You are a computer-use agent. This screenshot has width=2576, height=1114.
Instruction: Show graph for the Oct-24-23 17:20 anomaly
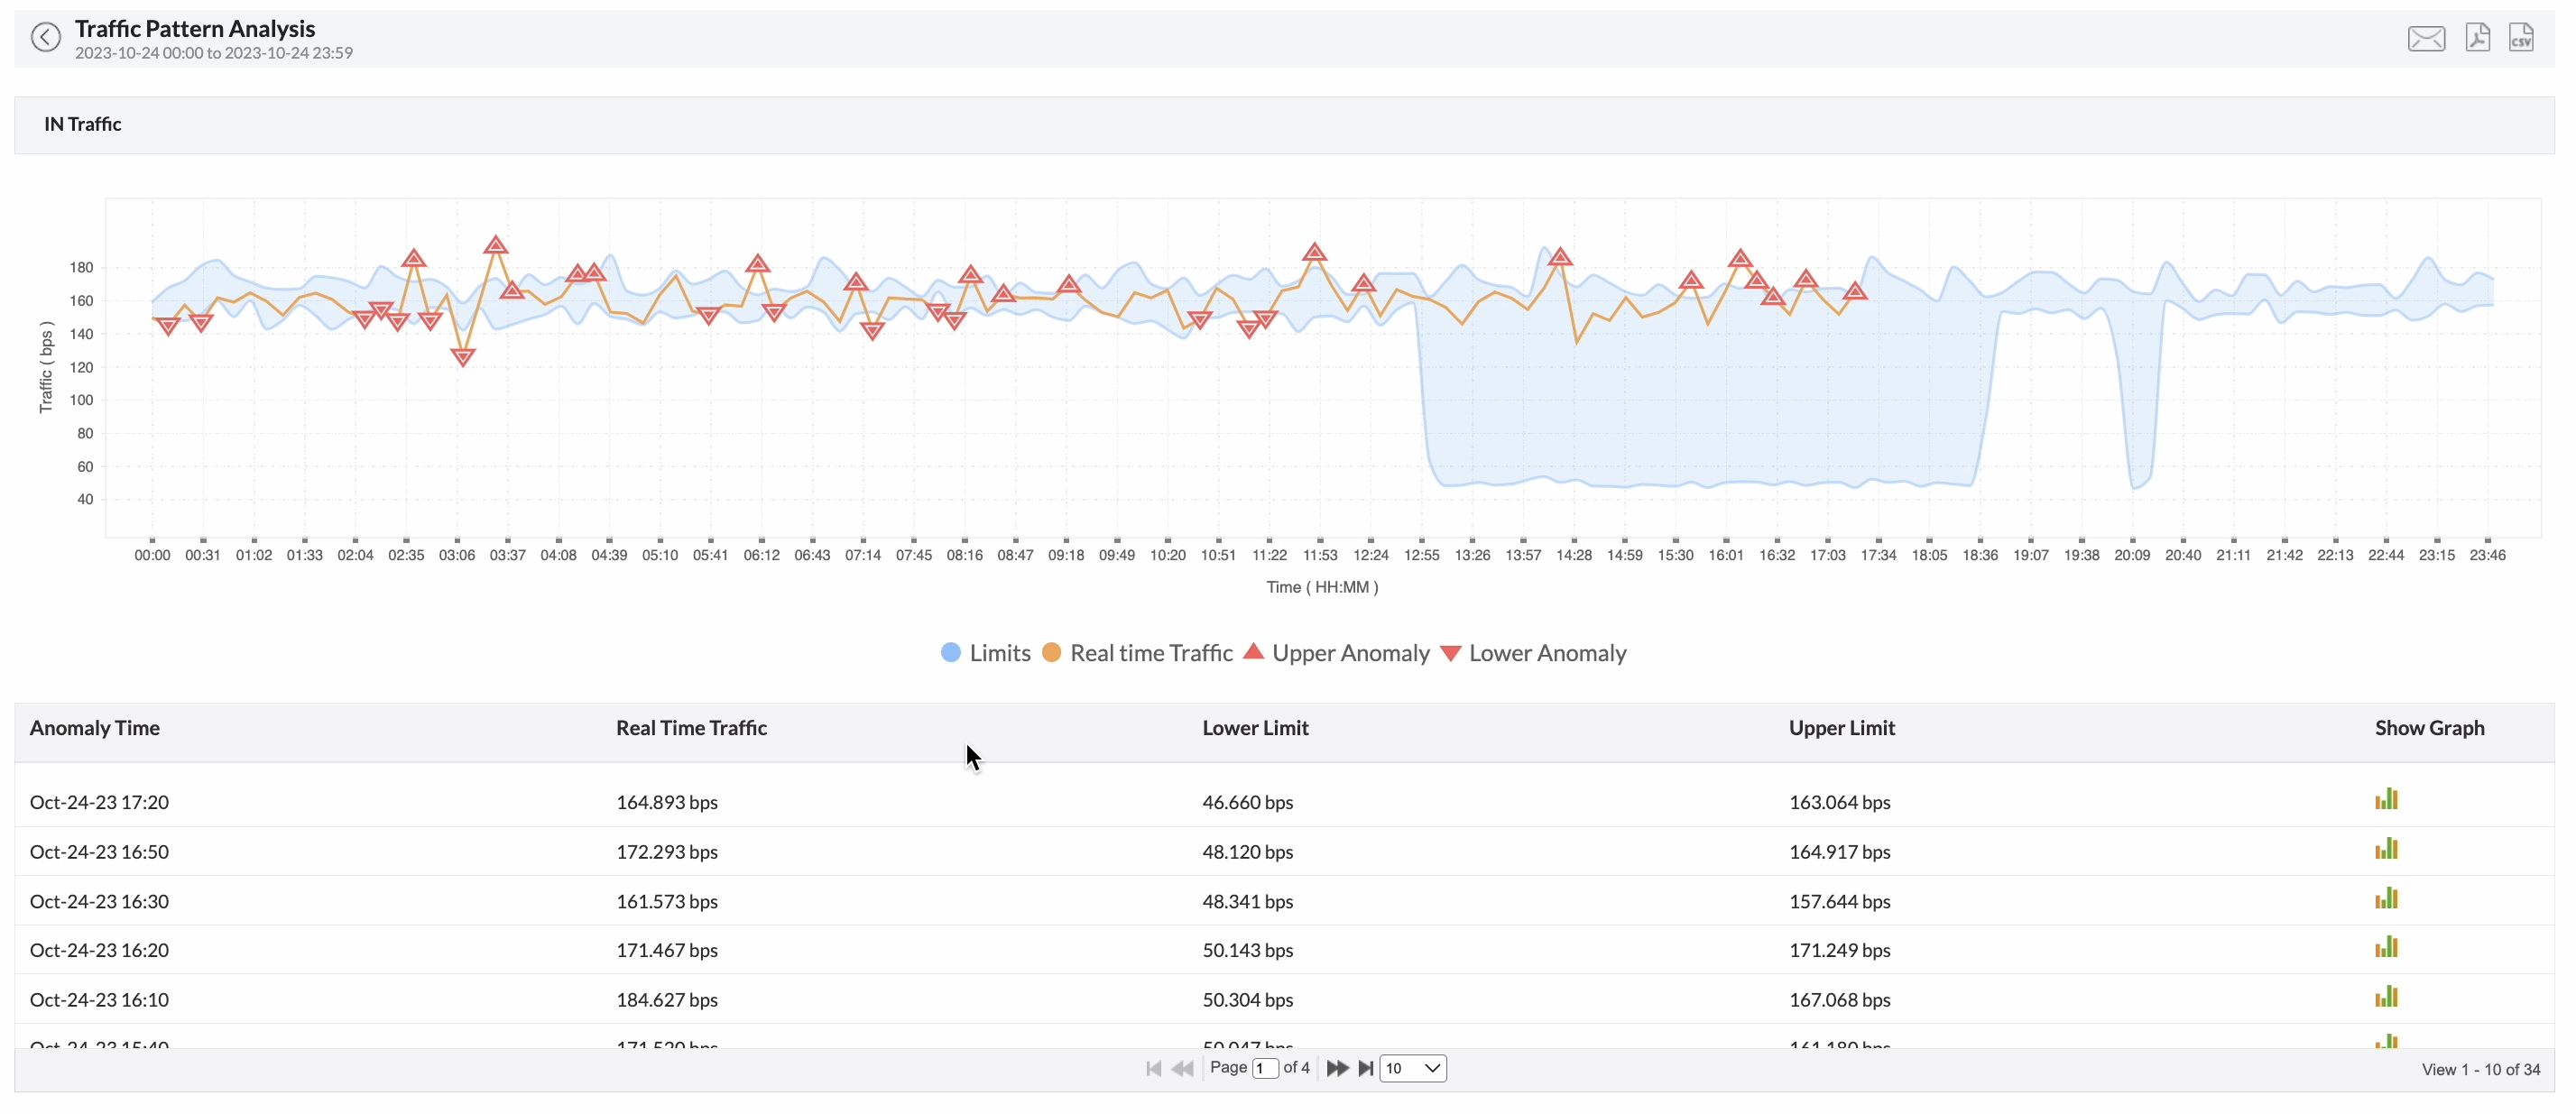pyautogui.click(x=2387, y=798)
